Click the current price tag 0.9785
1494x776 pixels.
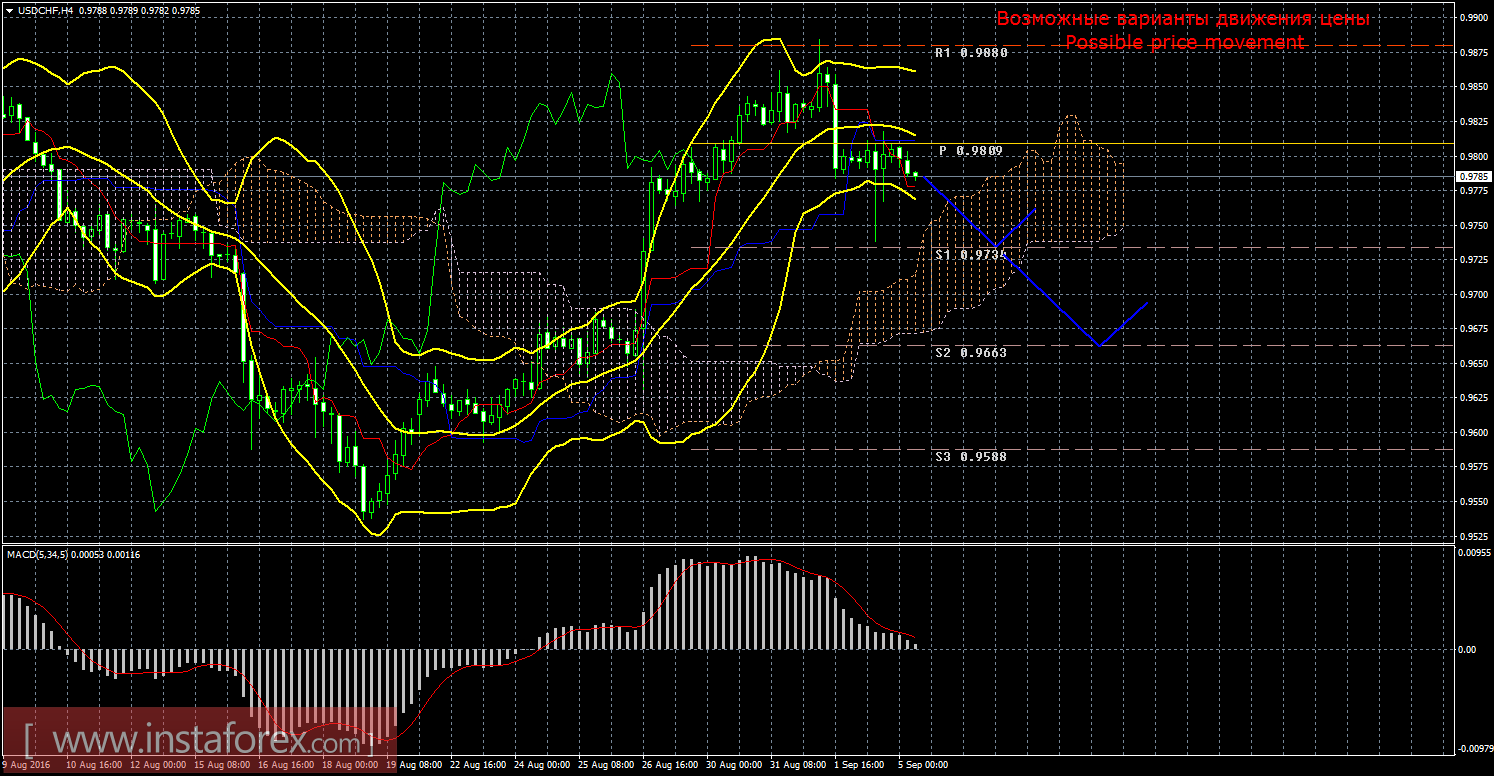1472,177
